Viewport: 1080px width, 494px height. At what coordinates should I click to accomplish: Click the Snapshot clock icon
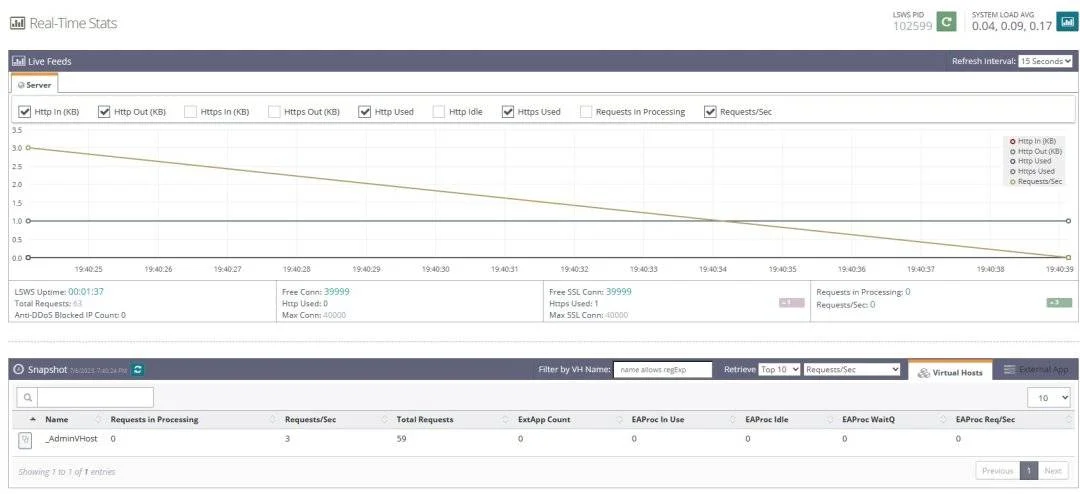(19, 369)
